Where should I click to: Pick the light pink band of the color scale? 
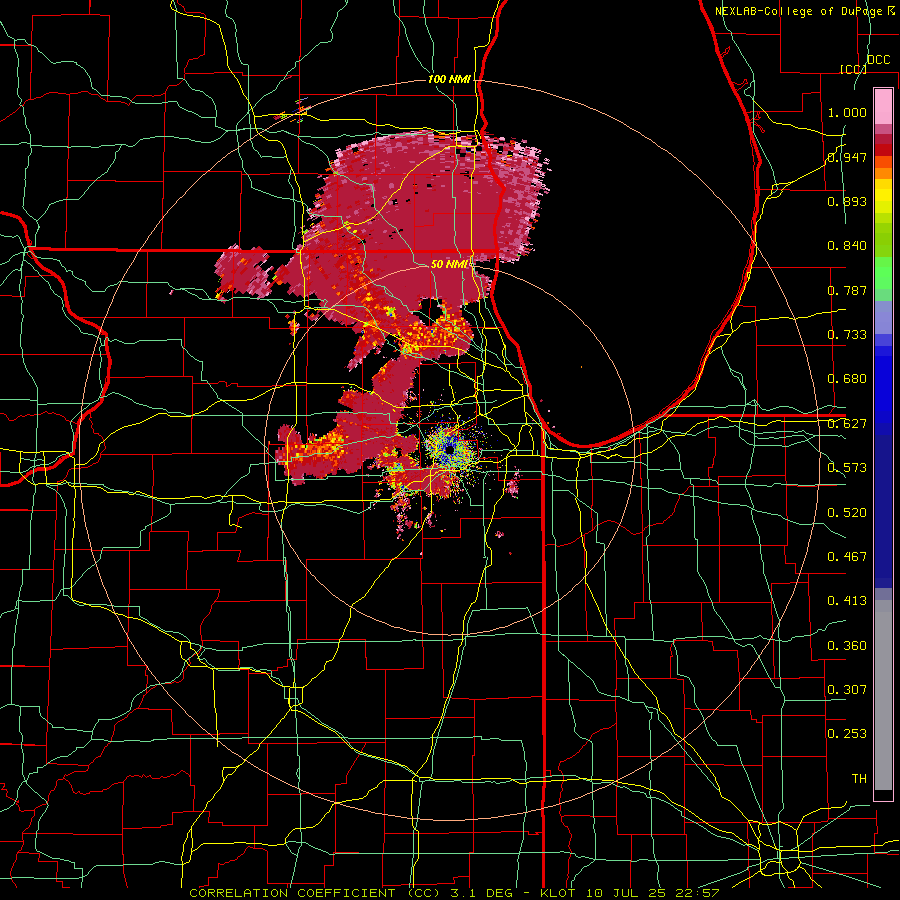[883, 106]
